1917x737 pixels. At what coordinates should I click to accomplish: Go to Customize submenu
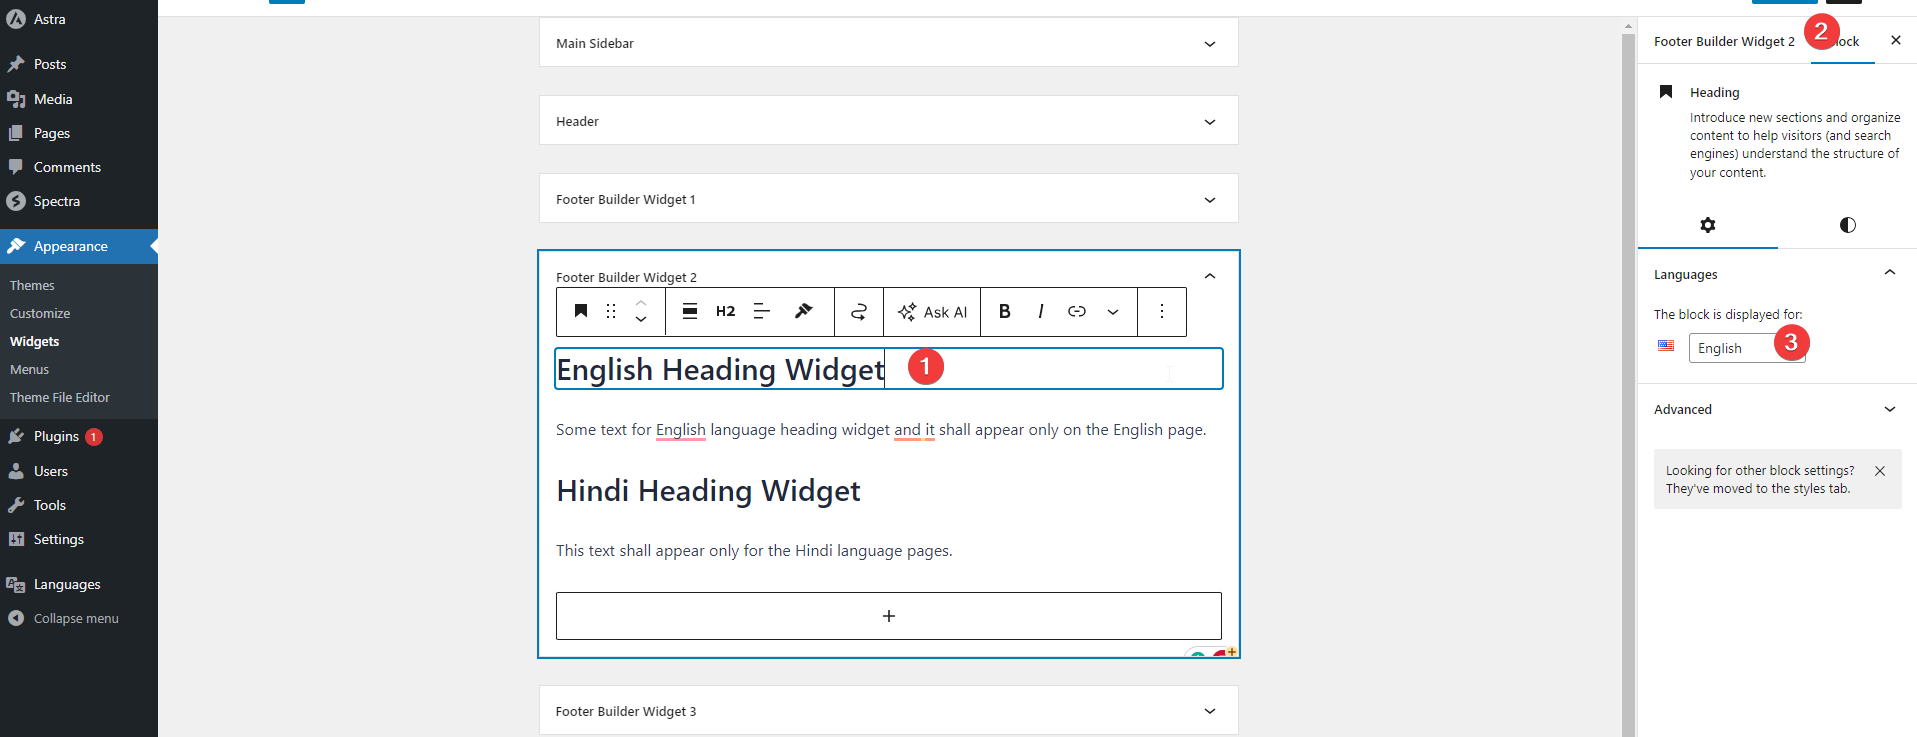[x=40, y=313]
